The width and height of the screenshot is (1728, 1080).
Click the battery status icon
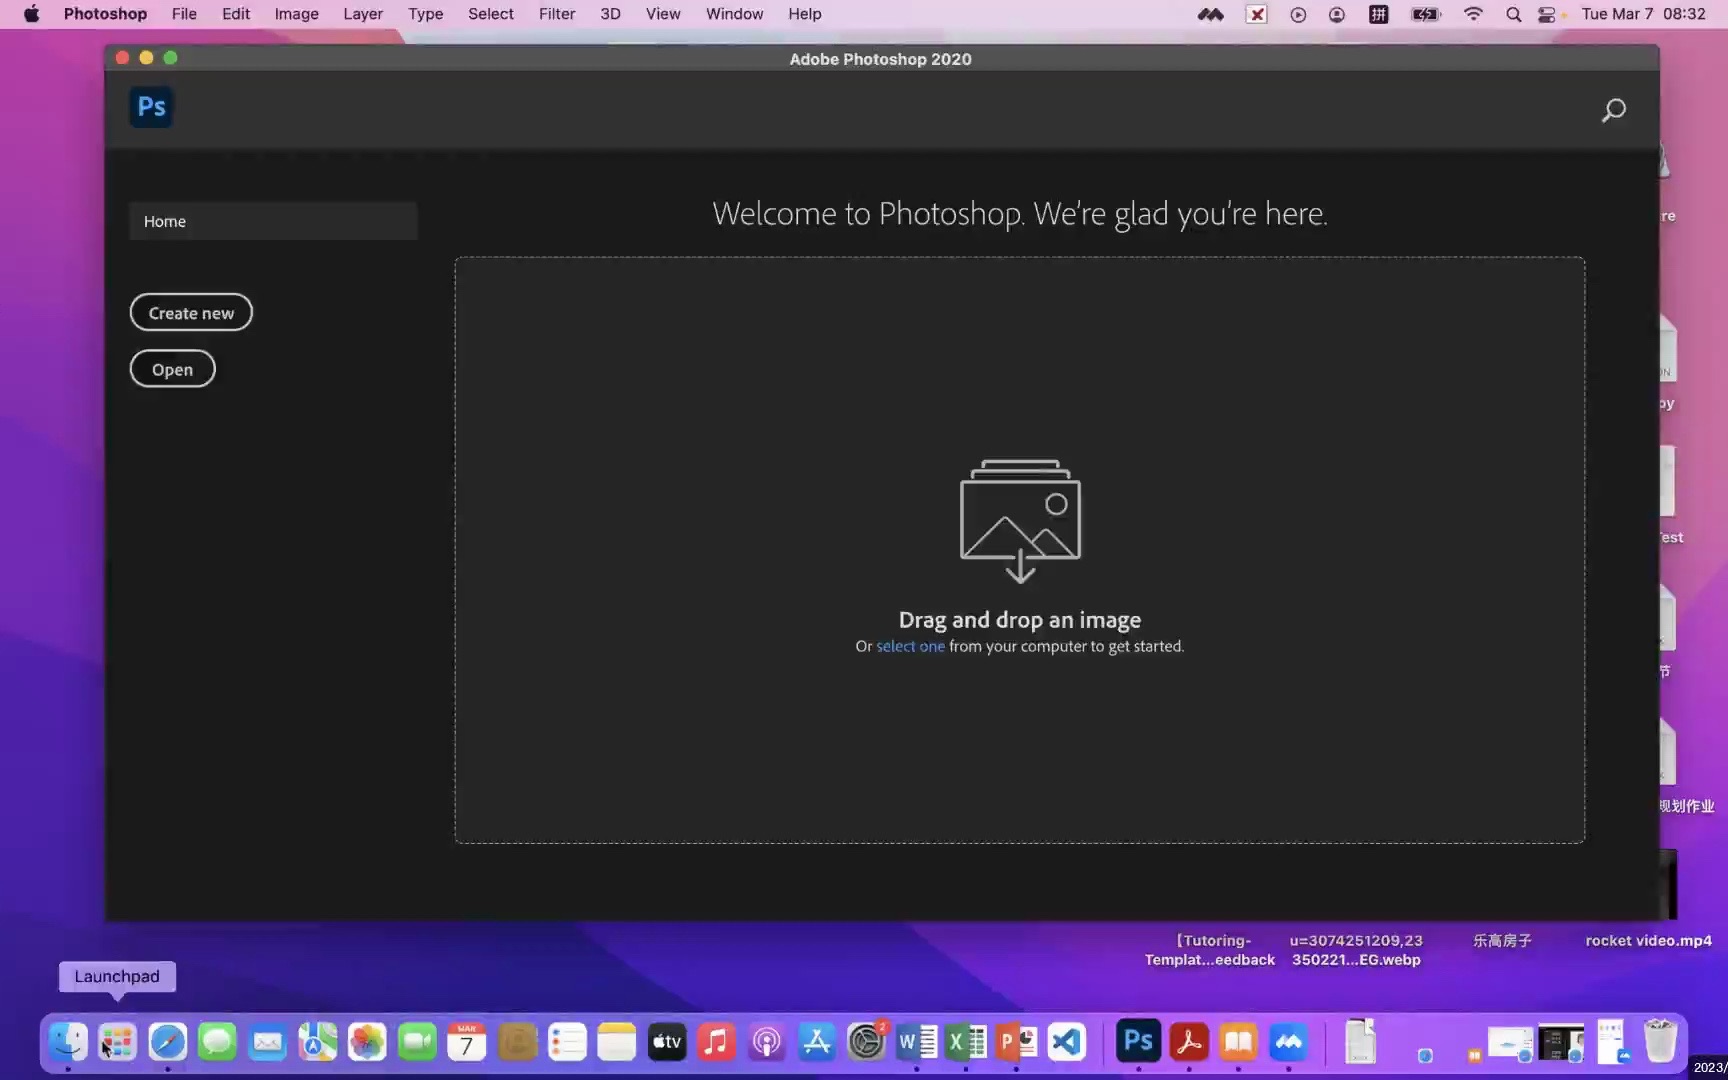1425,14
